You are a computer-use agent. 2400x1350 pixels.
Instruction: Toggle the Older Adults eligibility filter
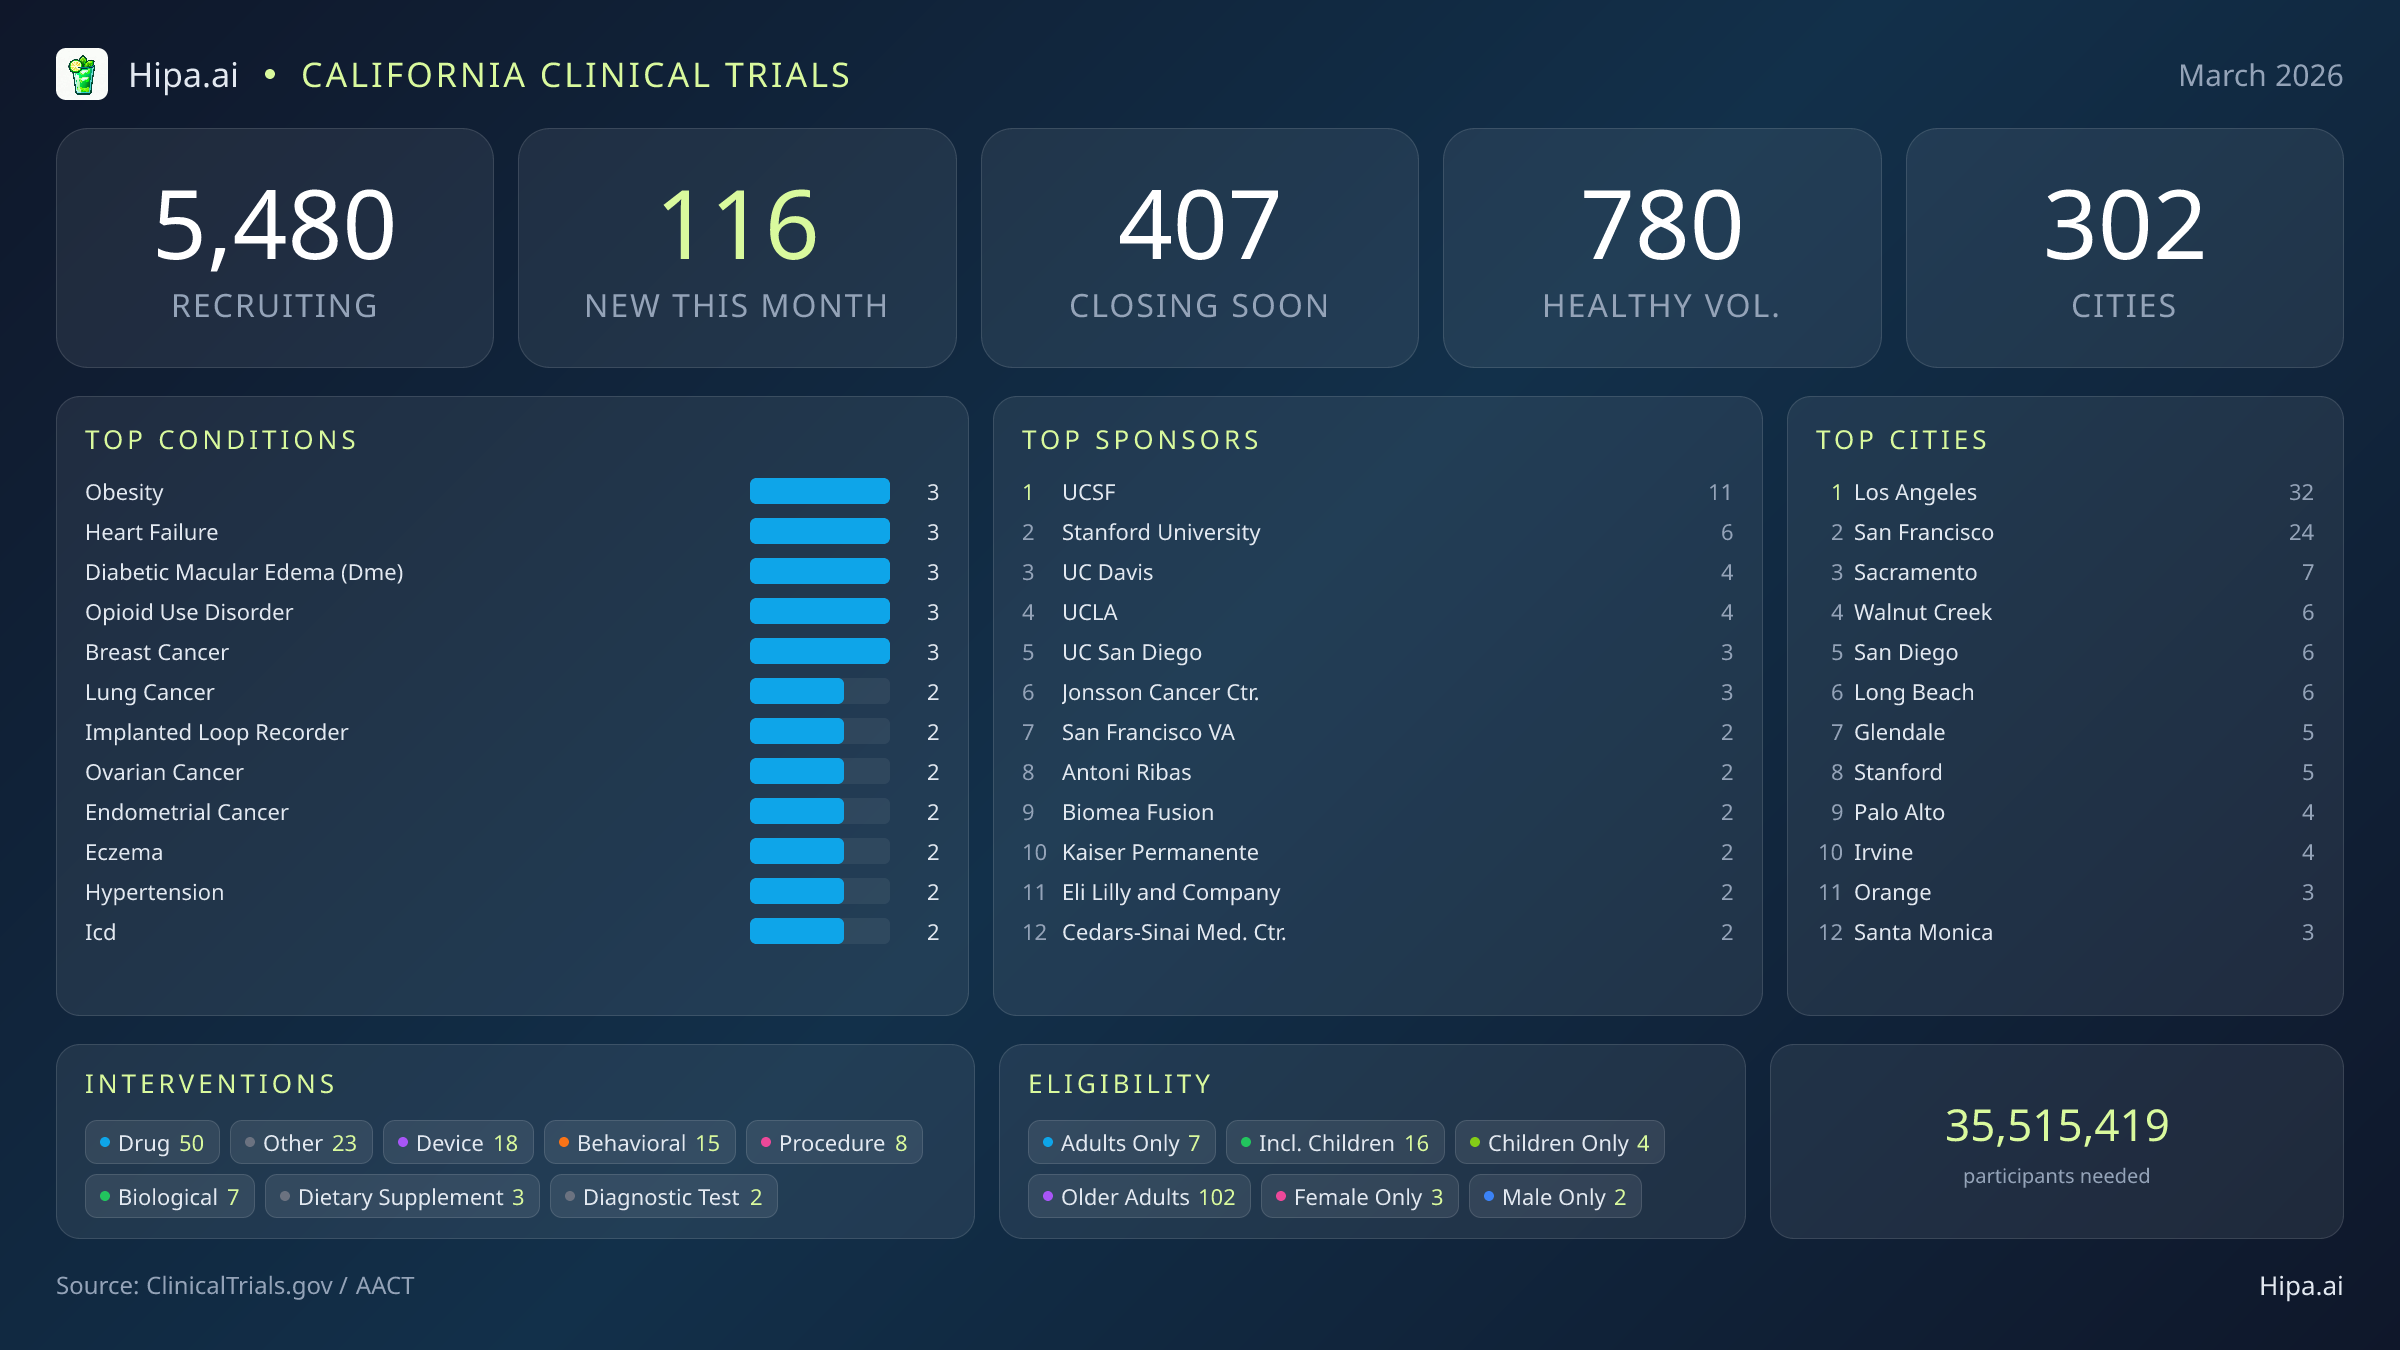pyautogui.click(x=1138, y=1196)
